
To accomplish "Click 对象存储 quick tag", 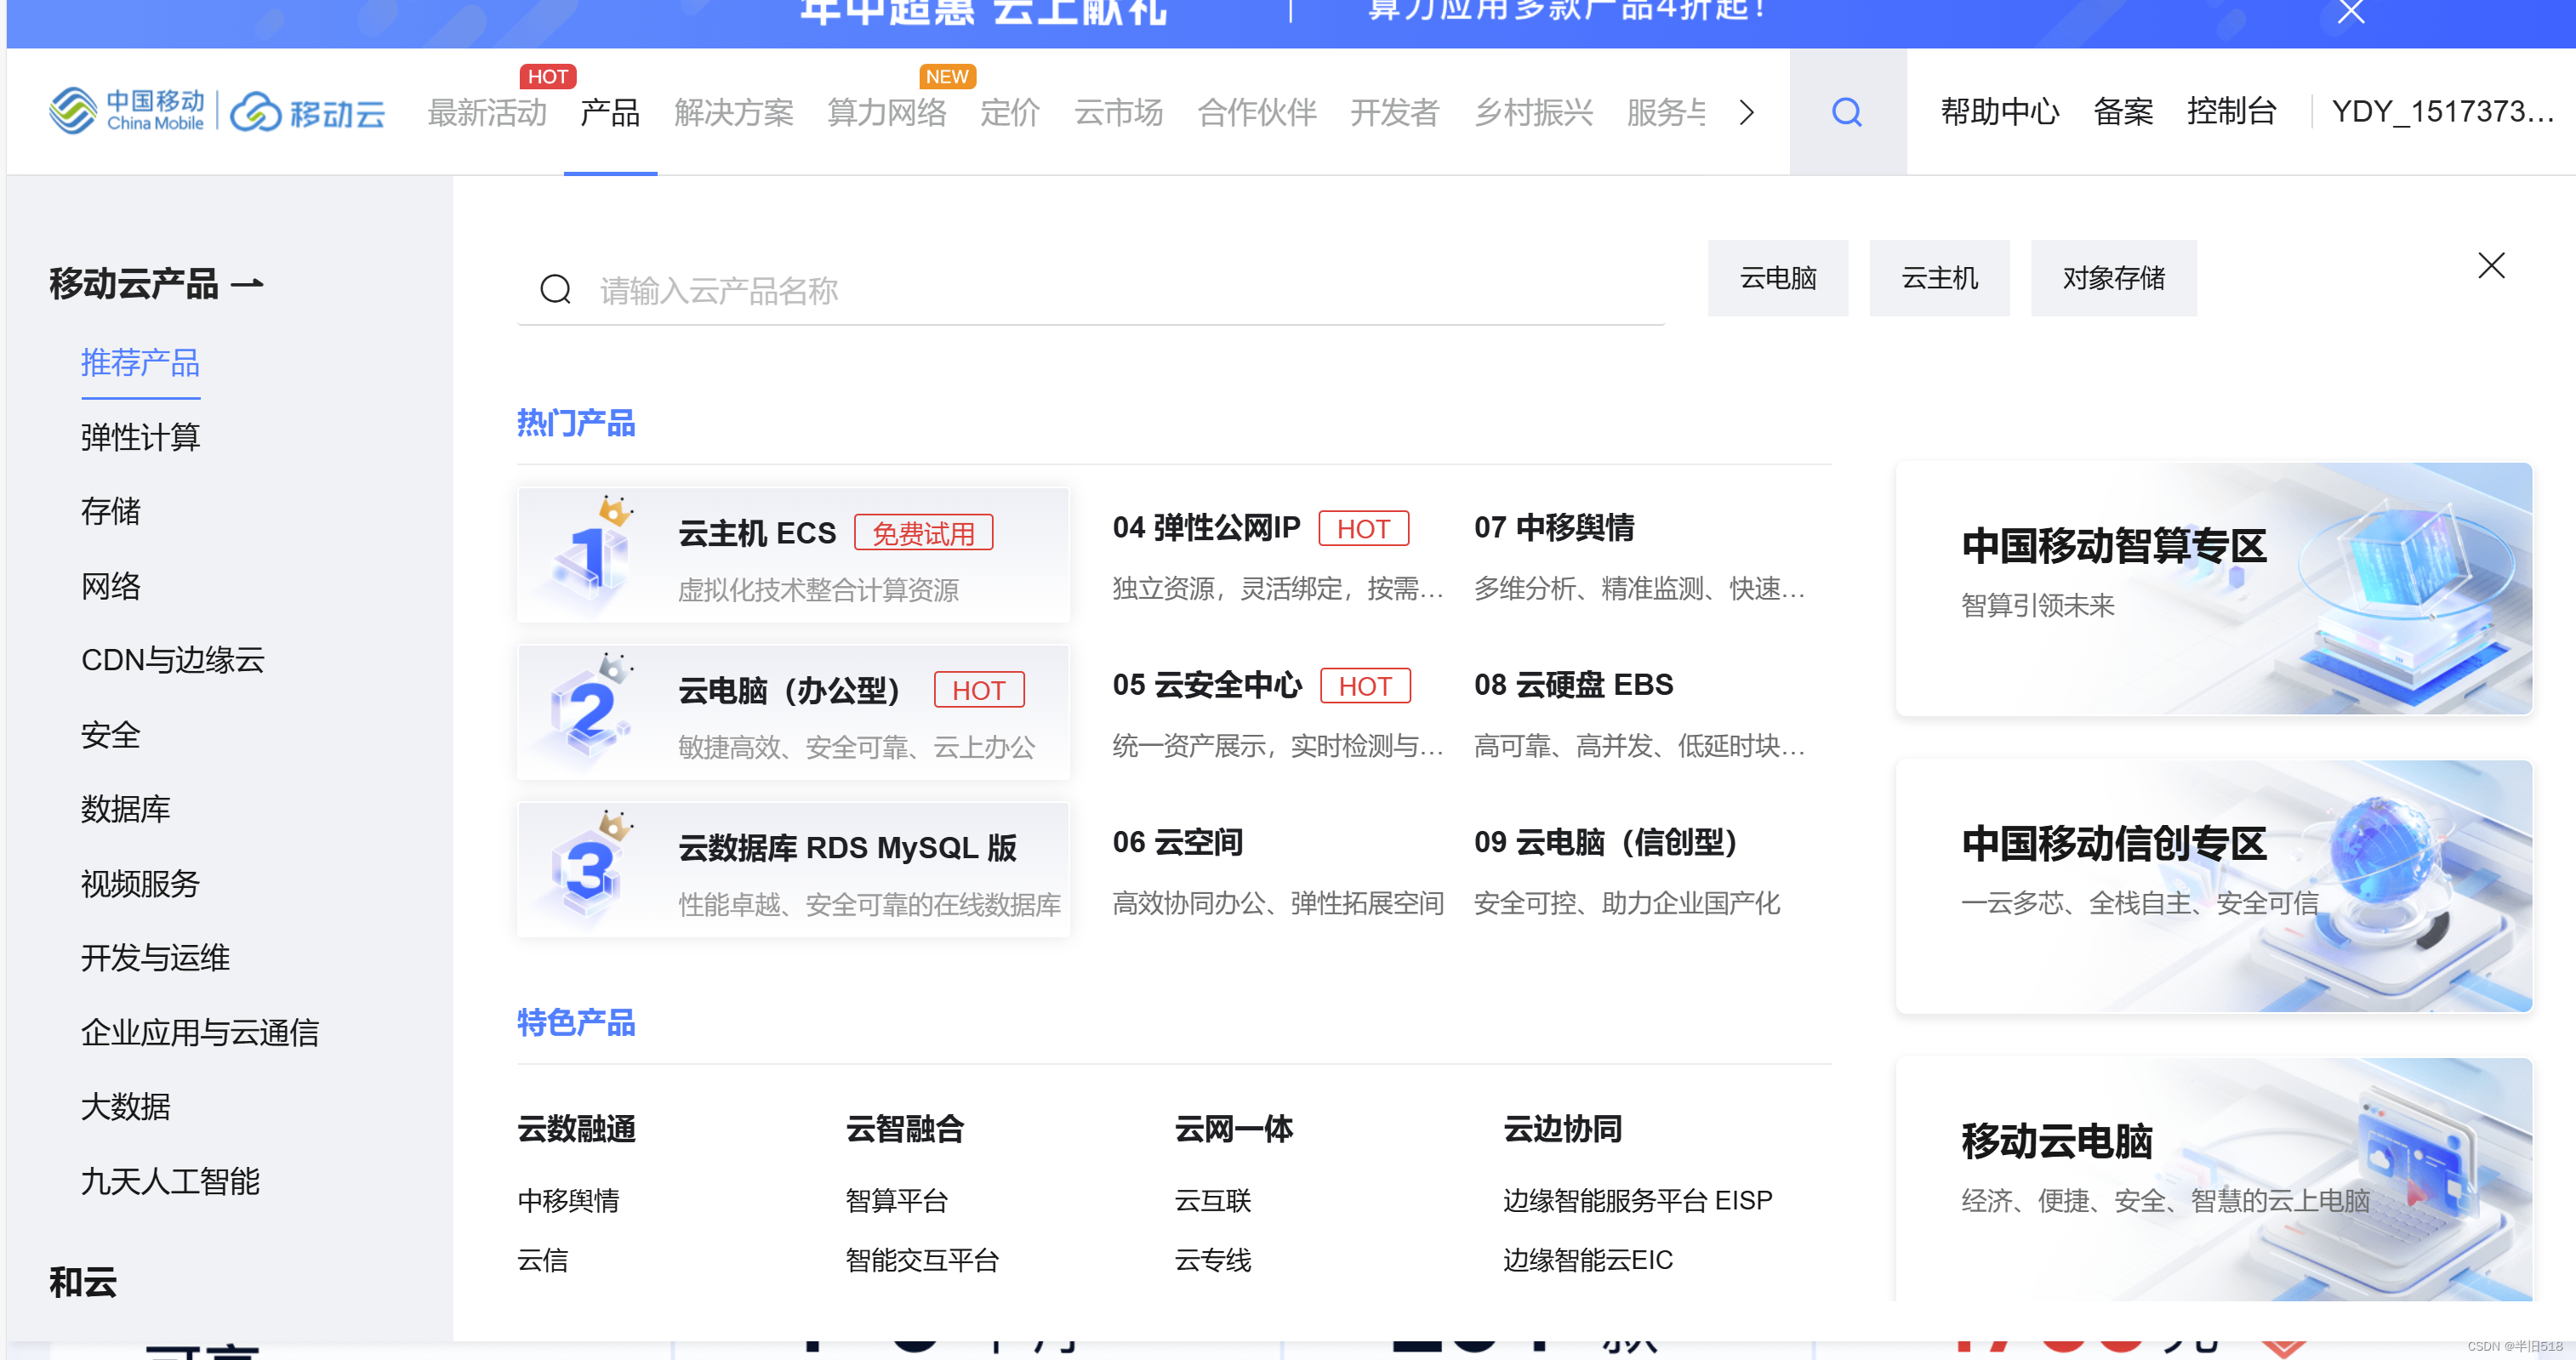I will click(2113, 278).
